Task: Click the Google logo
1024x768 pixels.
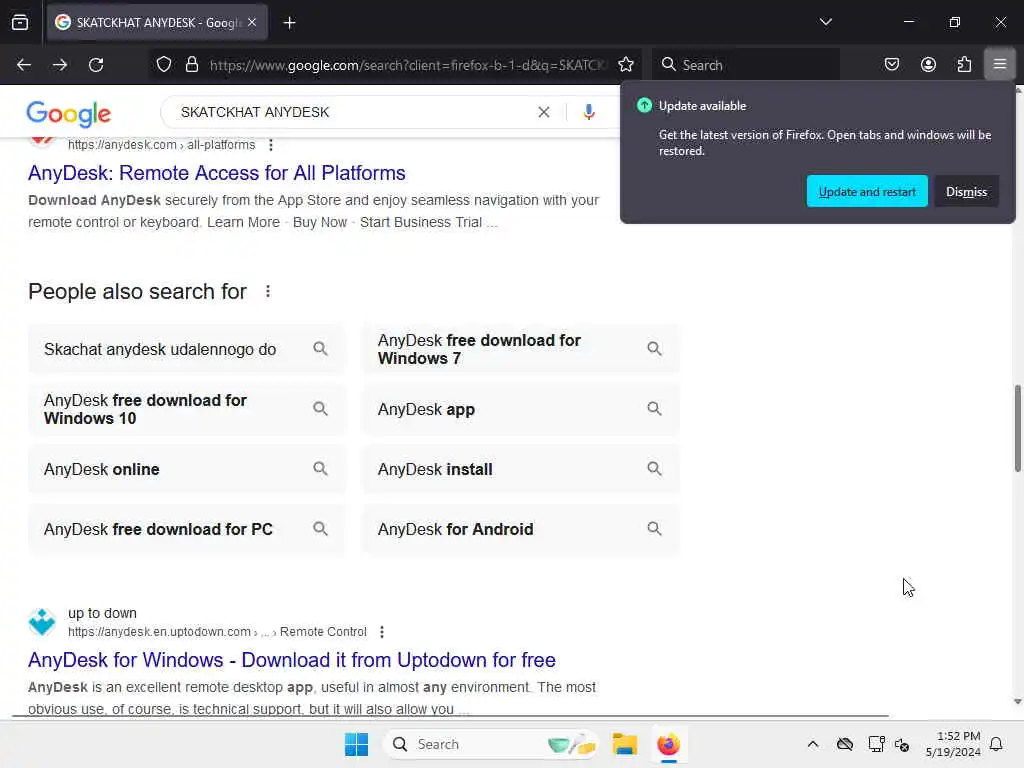Action: pos(69,114)
